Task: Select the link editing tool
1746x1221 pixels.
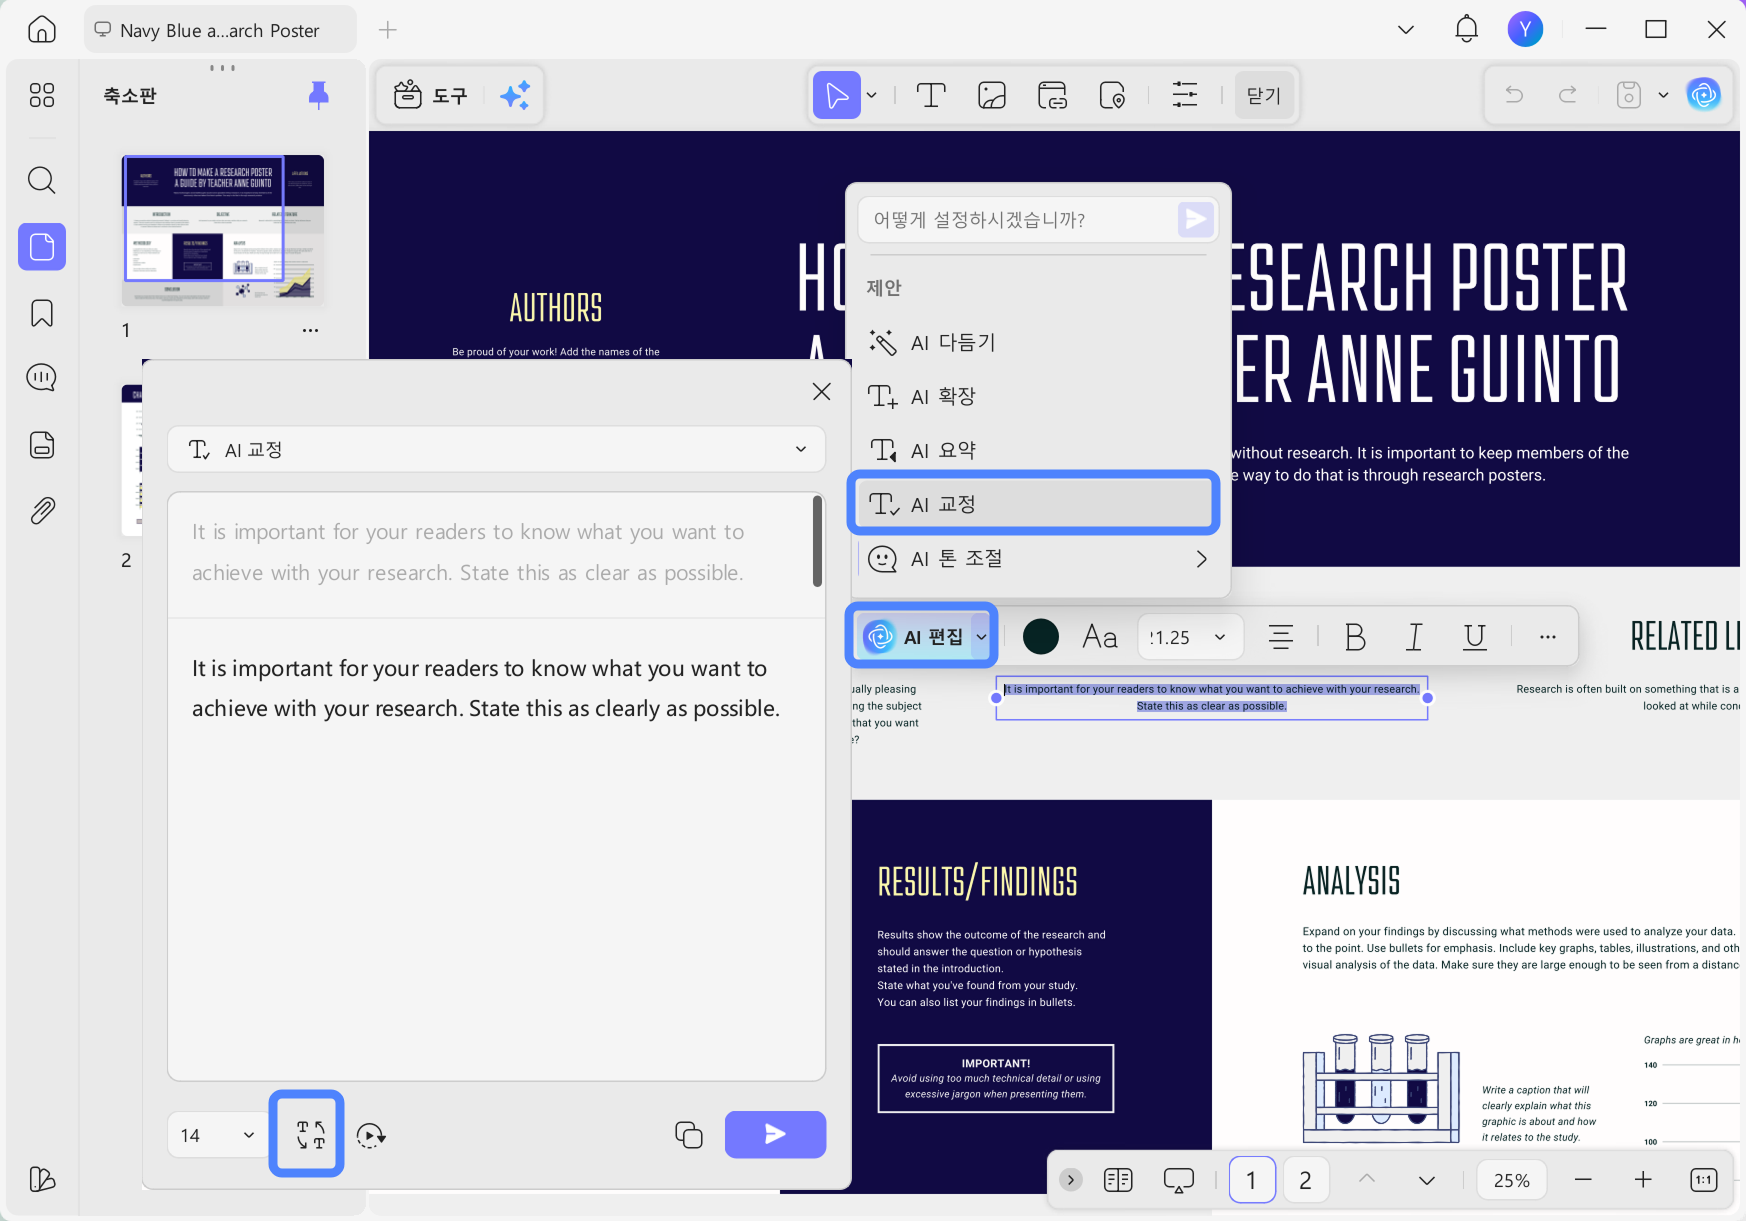Action: point(1052,95)
